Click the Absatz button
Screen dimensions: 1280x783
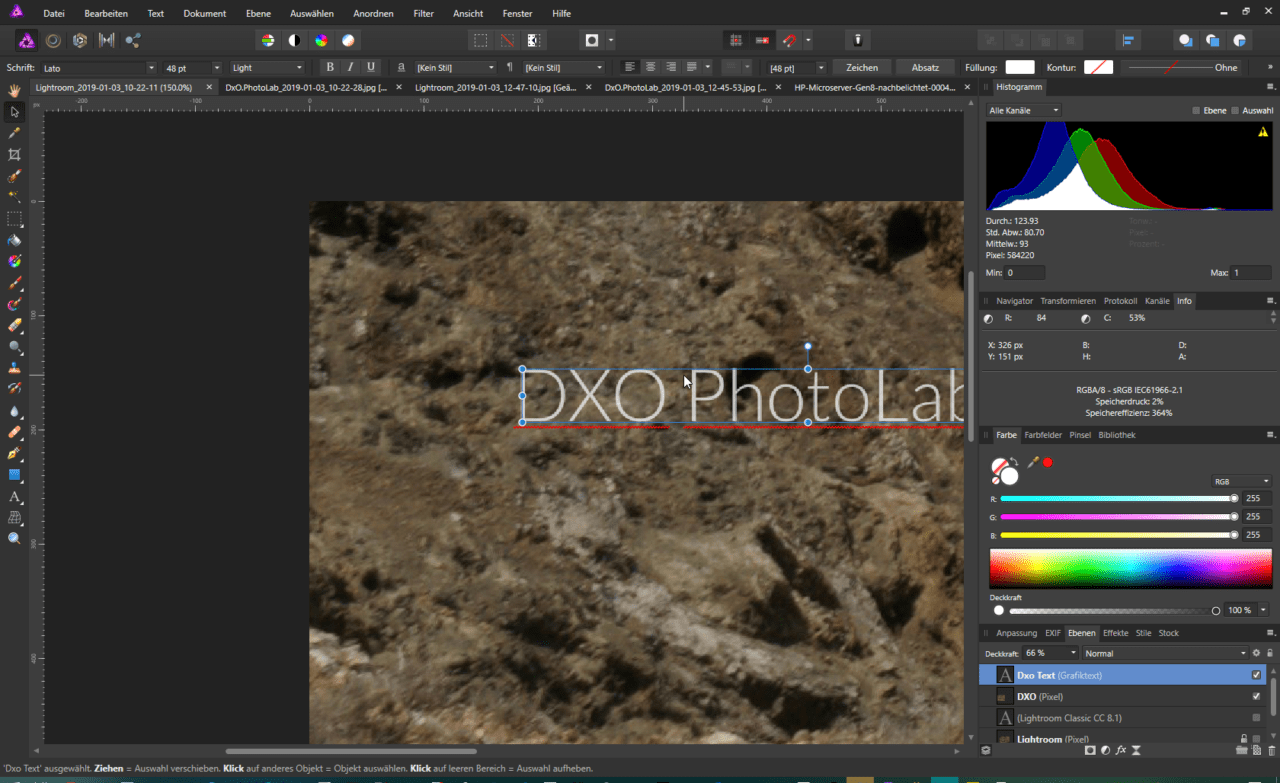point(925,68)
